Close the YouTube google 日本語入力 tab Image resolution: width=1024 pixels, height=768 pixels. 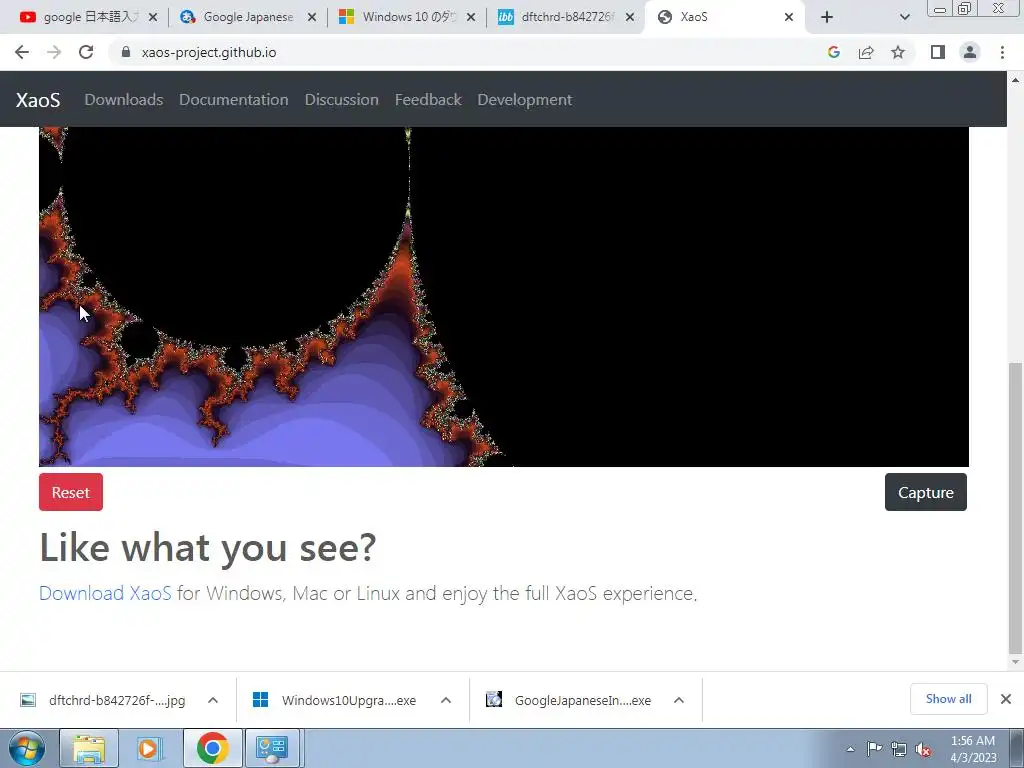point(153,17)
